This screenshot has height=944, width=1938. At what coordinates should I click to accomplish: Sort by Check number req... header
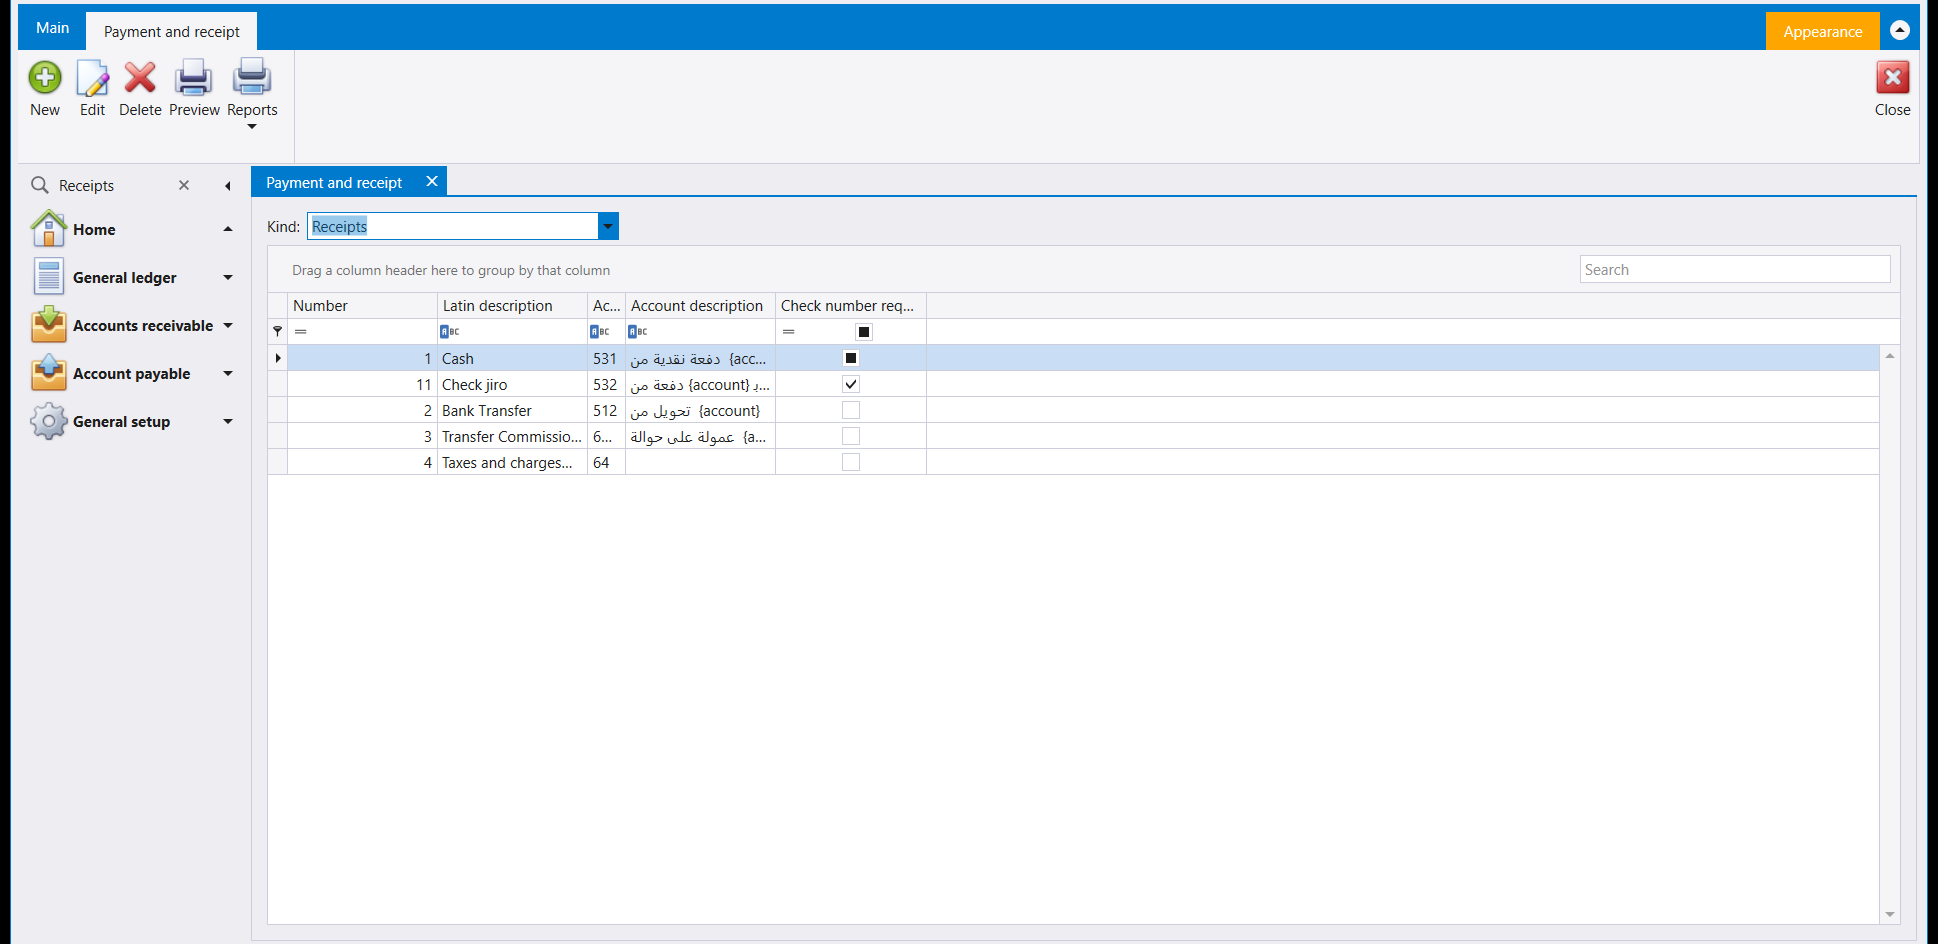(x=851, y=306)
